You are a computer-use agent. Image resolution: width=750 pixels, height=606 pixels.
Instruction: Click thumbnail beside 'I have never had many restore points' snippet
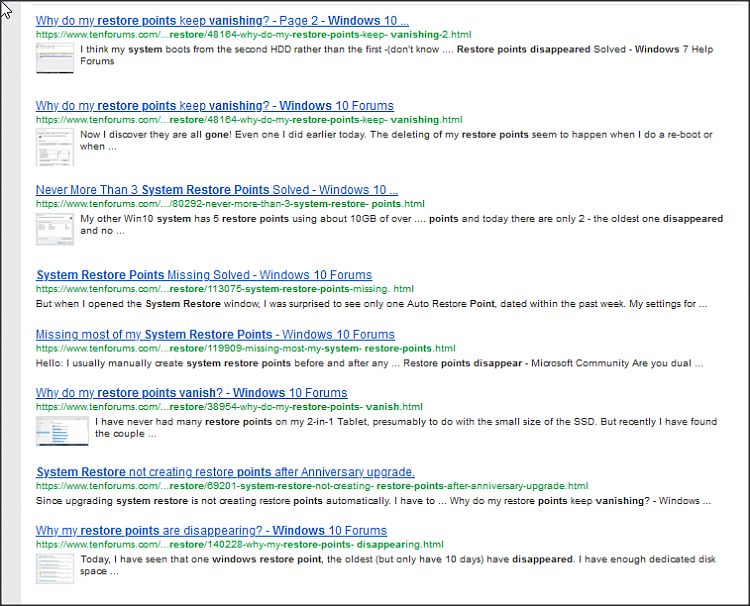click(x=62, y=431)
